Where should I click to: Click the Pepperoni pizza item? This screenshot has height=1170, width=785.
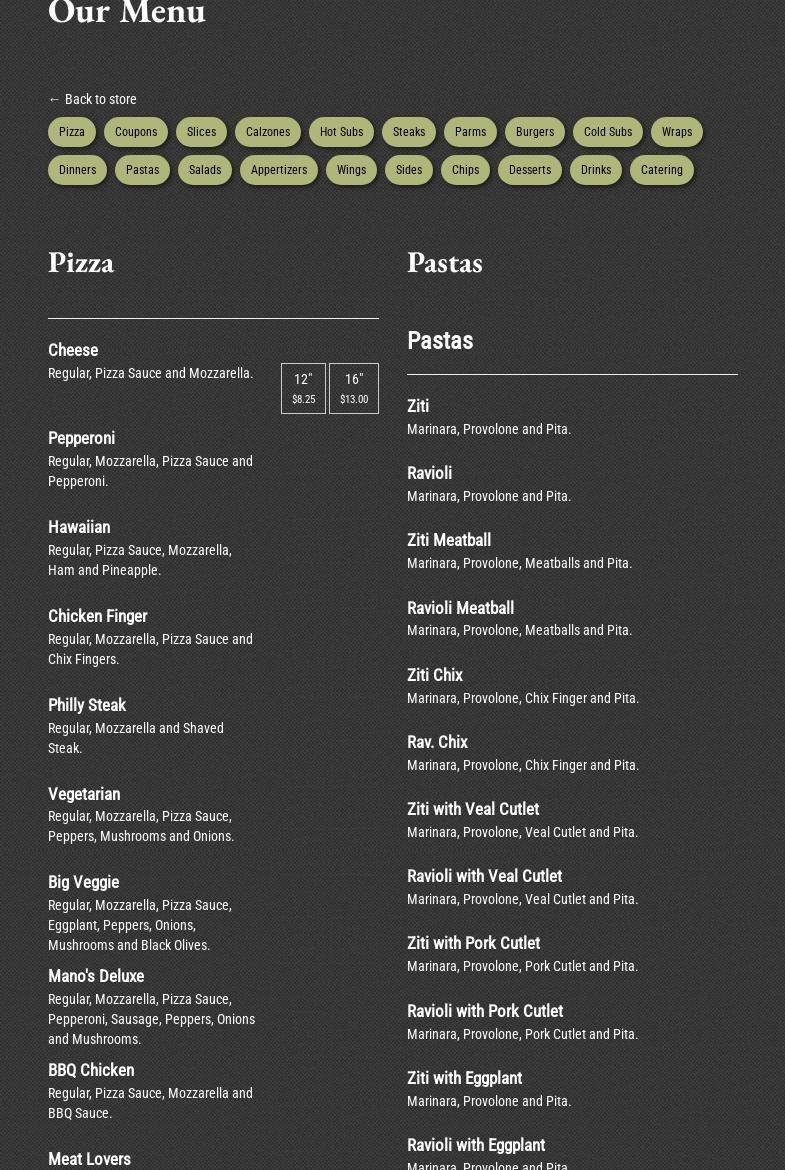pyautogui.click(x=82, y=438)
